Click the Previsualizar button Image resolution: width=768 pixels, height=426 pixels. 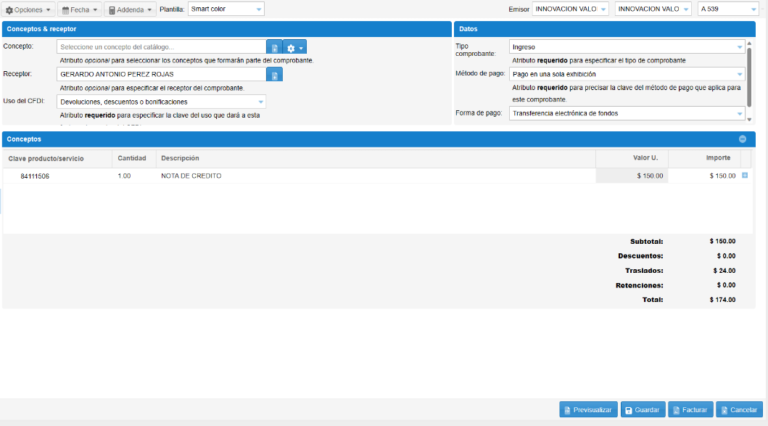click(587, 409)
